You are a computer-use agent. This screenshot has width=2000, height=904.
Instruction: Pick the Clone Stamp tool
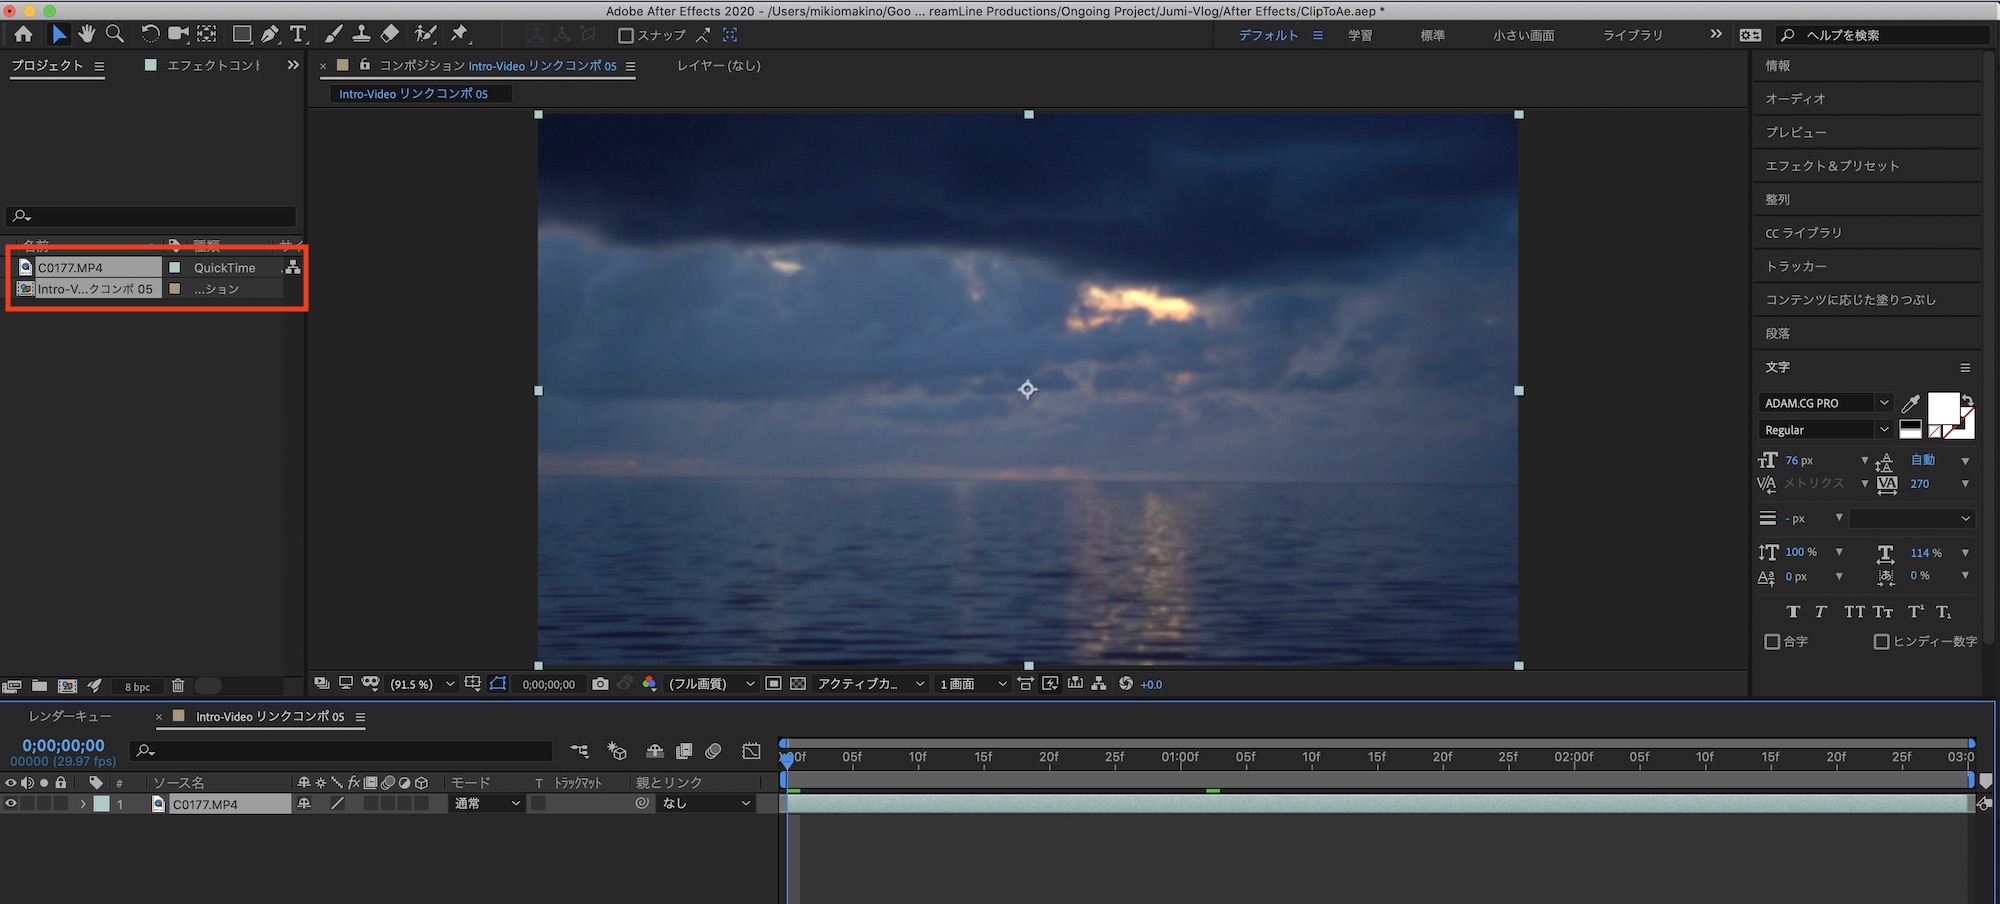coord(361,34)
